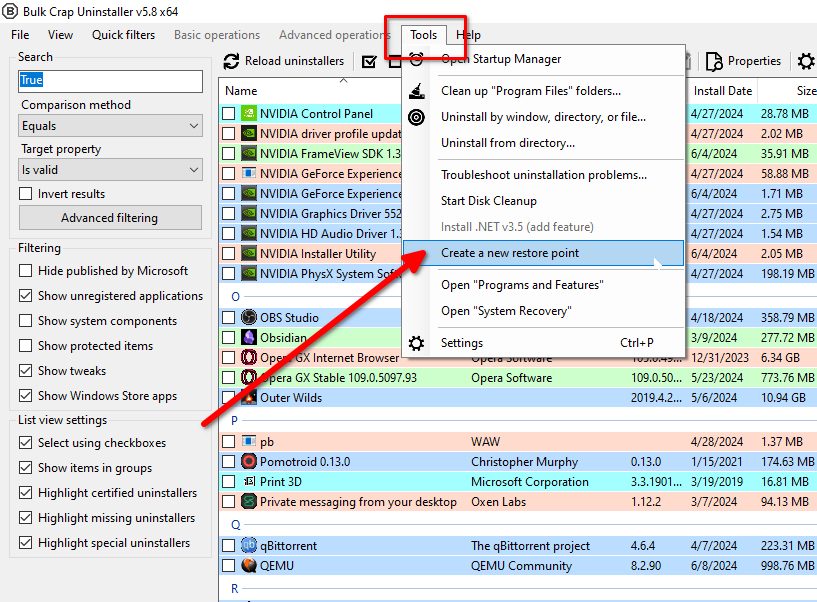
Task: Sort by the Install Date column header
Action: 723,91
